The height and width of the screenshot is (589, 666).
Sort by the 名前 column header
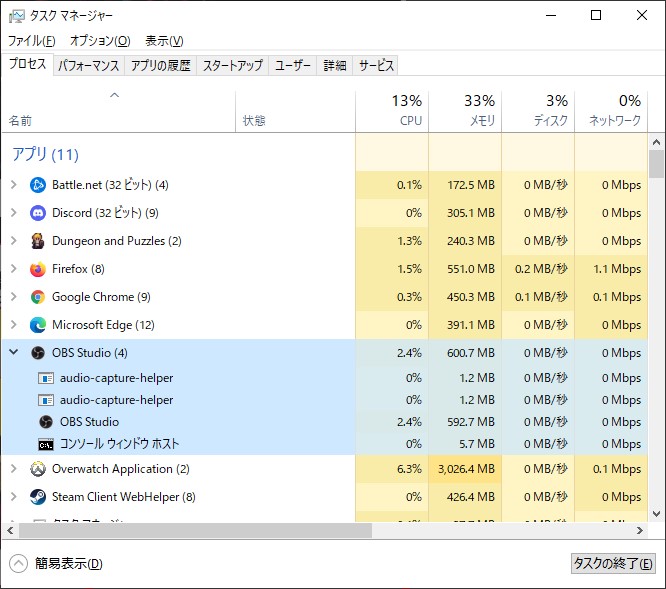coord(119,111)
